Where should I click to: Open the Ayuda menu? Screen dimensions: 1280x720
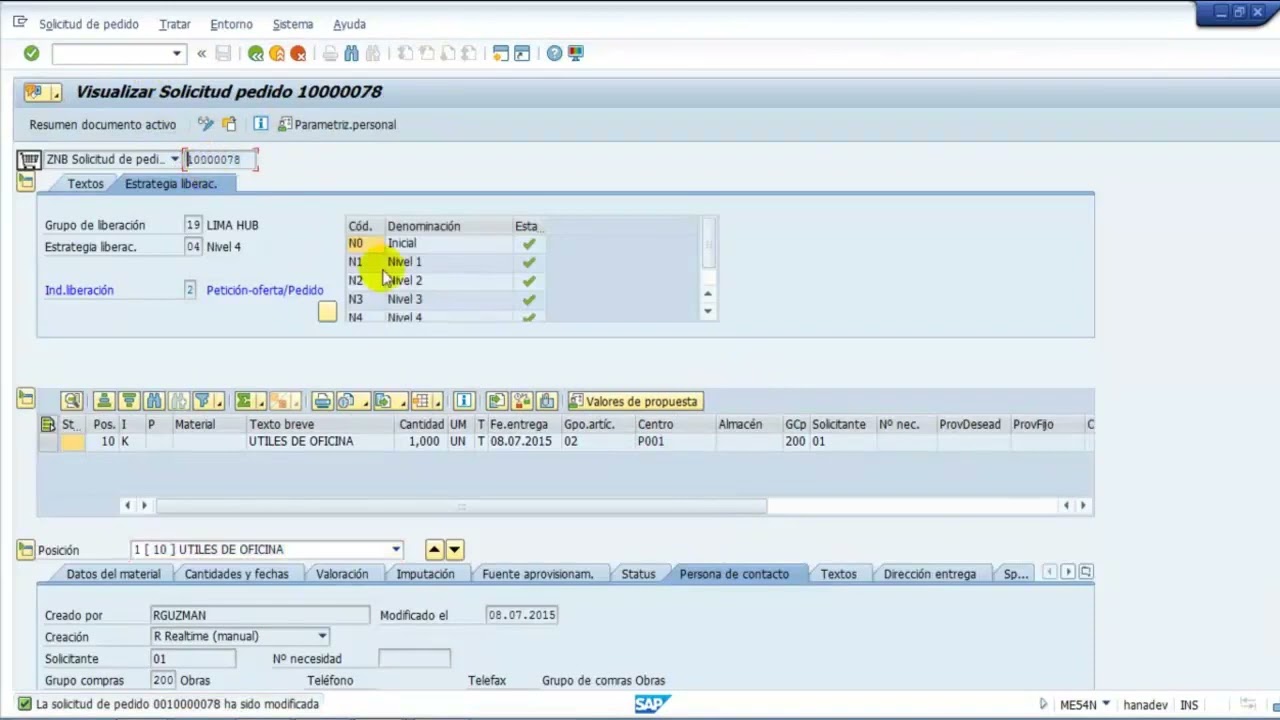[x=349, y=24]
